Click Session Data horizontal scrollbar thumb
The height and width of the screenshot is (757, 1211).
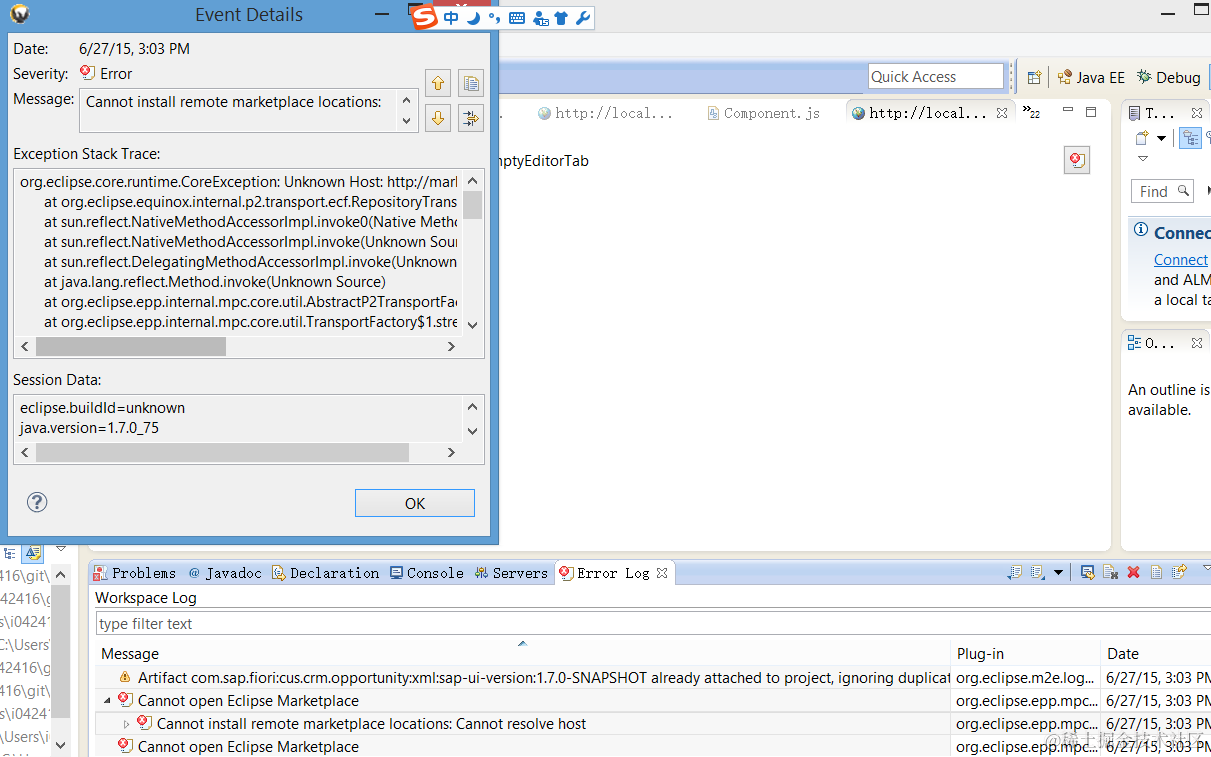point(222,452)
